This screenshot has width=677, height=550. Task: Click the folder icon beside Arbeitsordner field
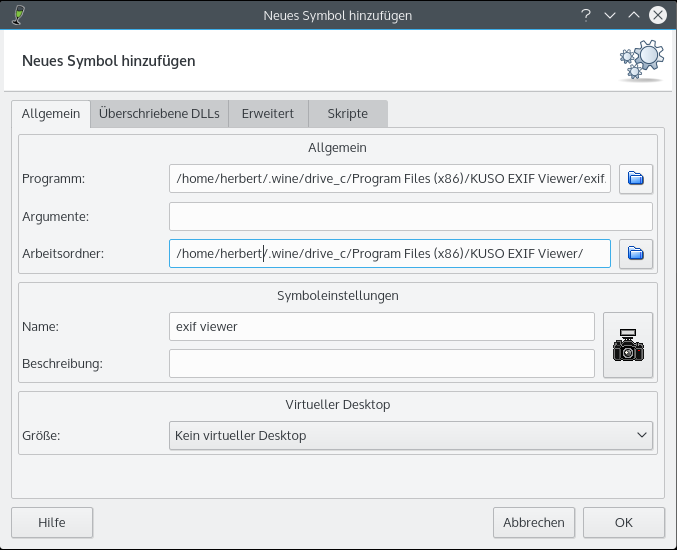(635, 253)
